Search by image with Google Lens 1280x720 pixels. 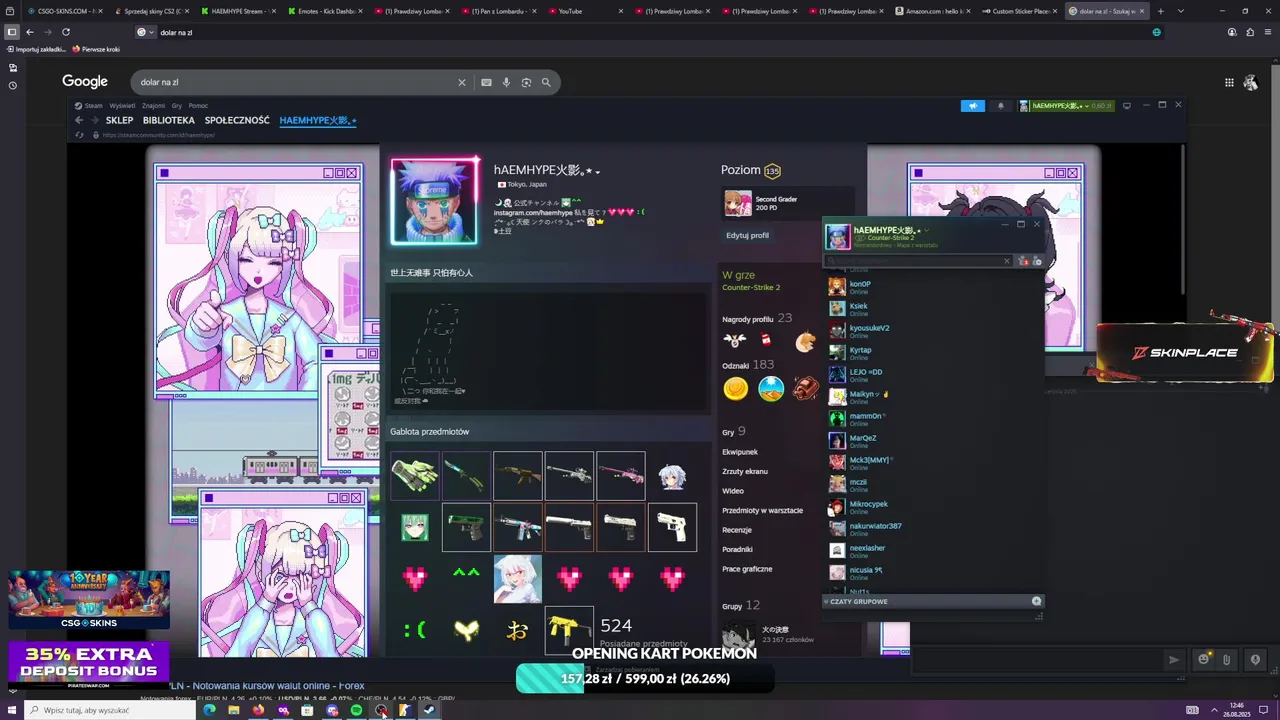[x=526, y=82]
